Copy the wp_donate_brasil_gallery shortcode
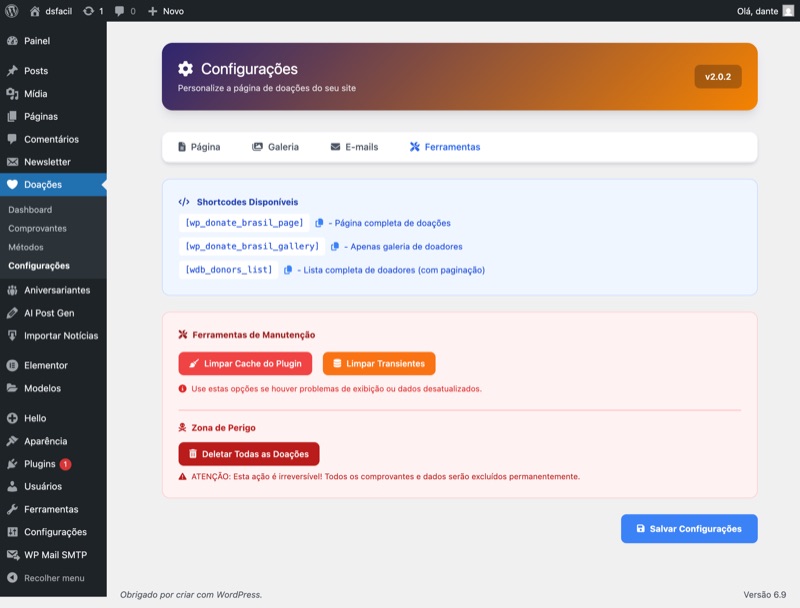The image size is (800, 608). point(335,246)
